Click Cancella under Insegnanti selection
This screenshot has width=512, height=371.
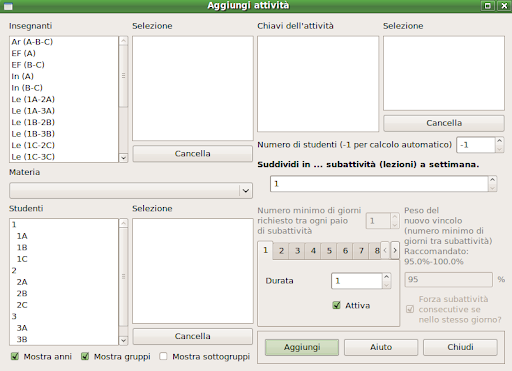pos(192,154)
